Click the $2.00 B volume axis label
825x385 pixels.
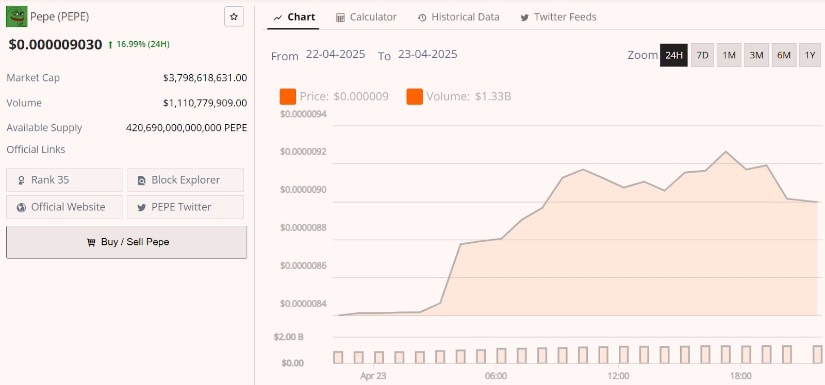coord(288,337)
